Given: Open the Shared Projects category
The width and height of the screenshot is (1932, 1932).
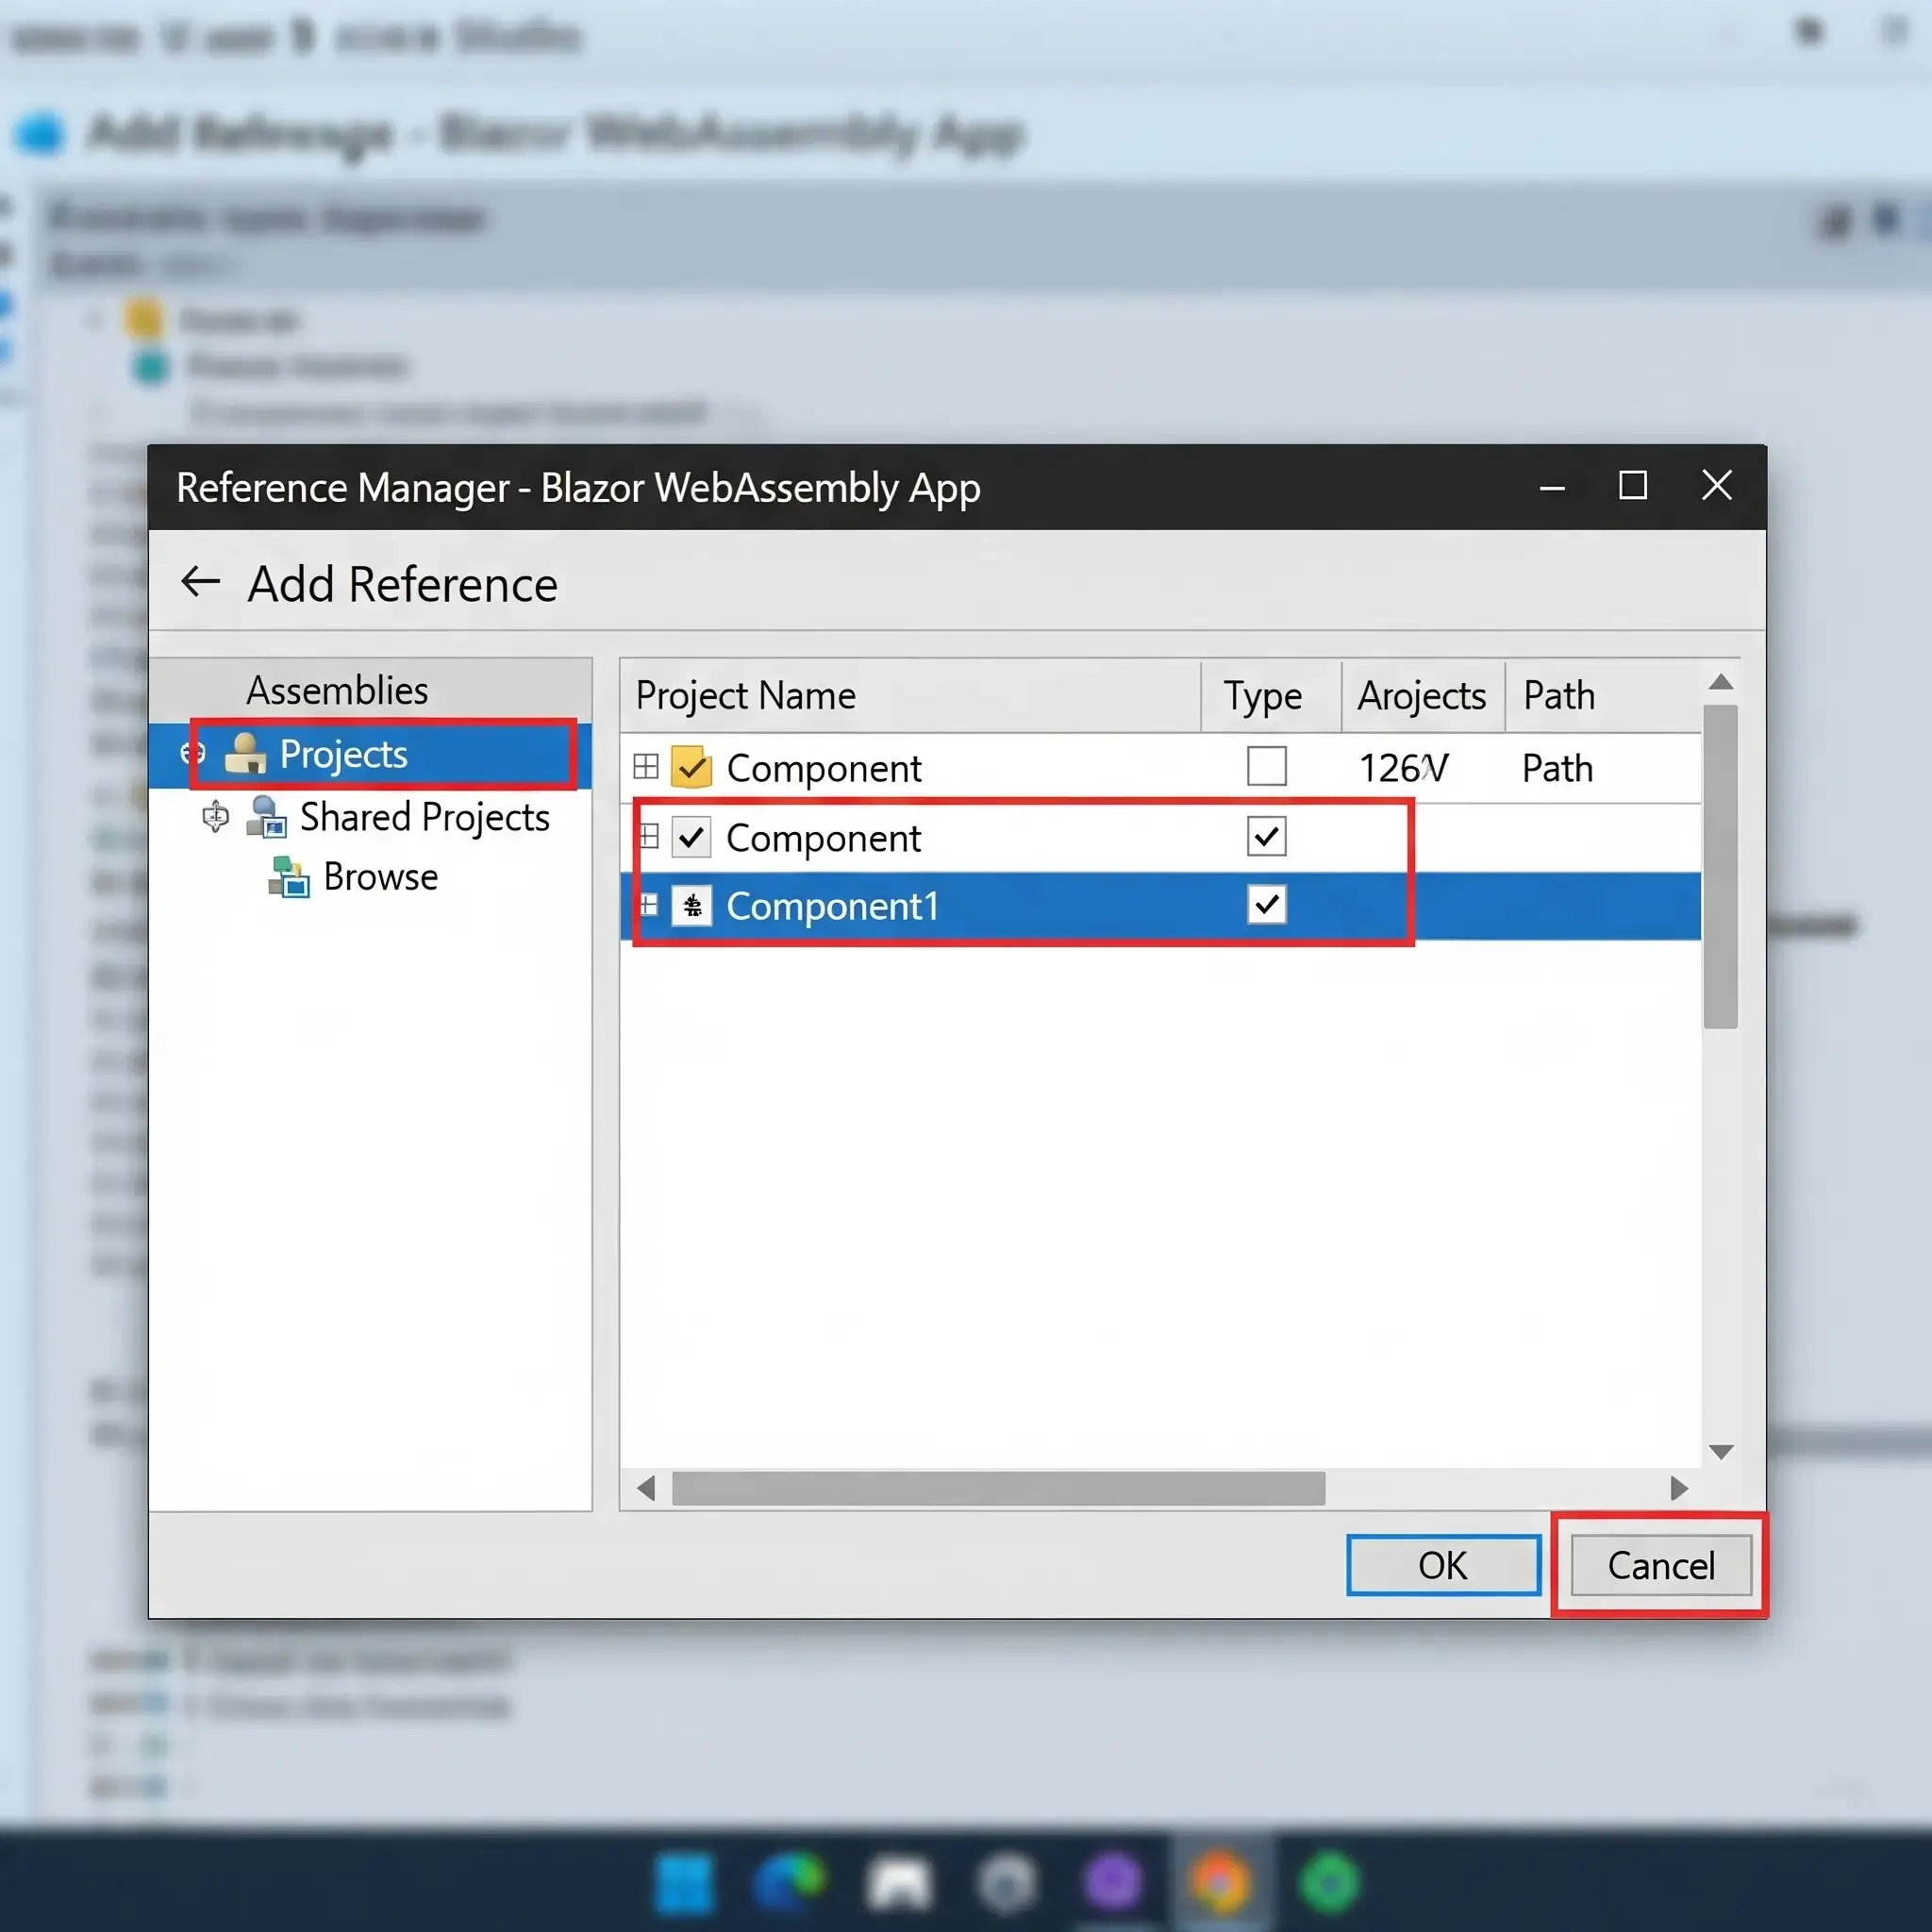Looking at the screenshot, I should (424, 817).
